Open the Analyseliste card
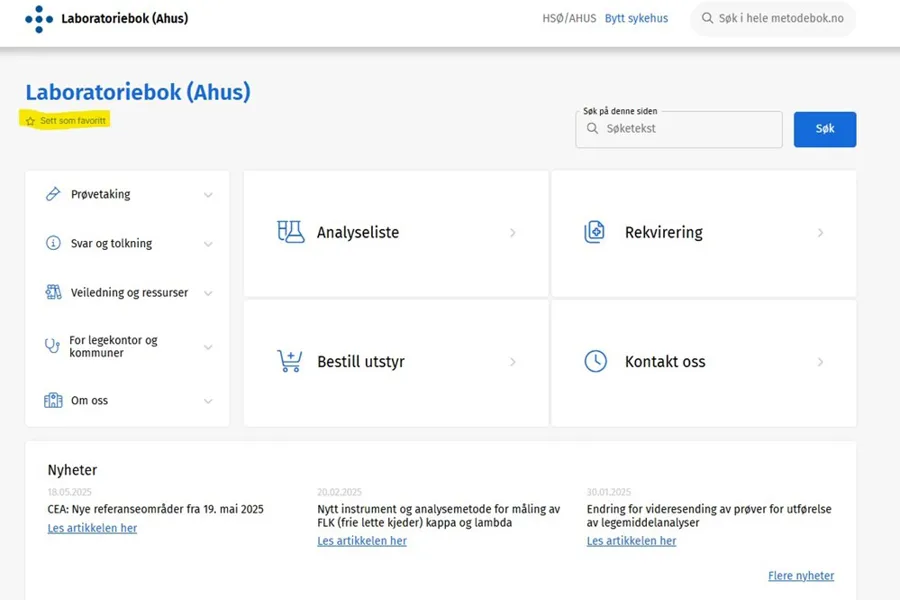 (396, 233)
